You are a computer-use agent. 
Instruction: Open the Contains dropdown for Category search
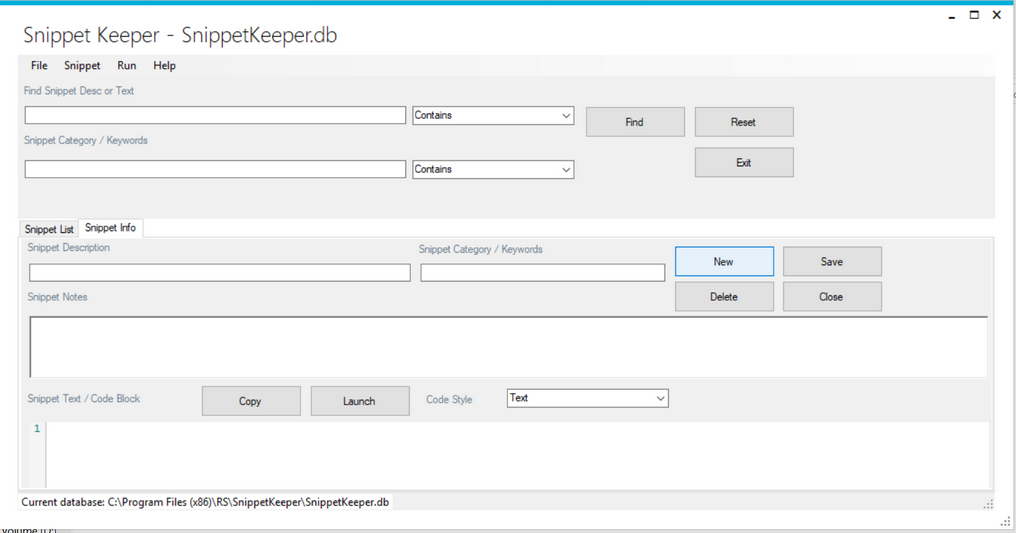click(x=493, y=169)
